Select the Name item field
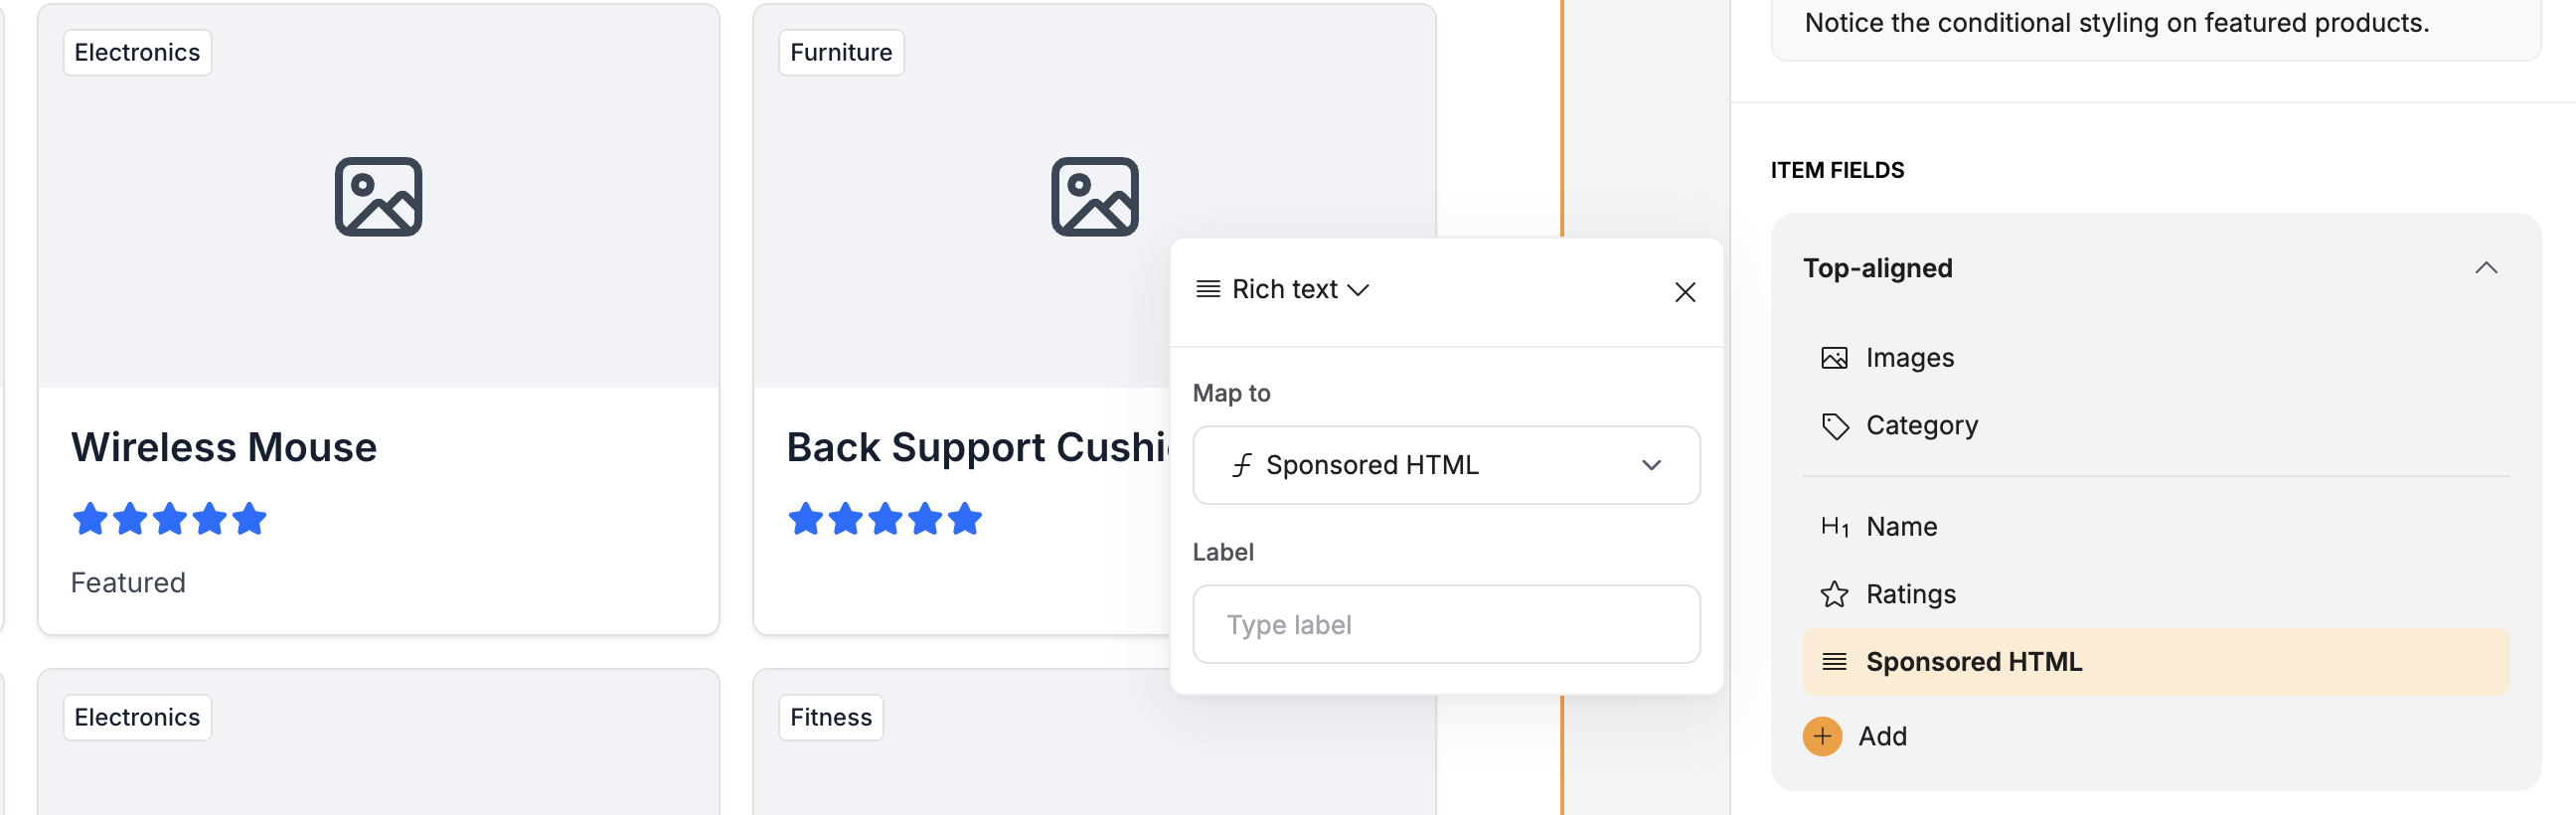 pyautogui.click(x=2155, y=526)
